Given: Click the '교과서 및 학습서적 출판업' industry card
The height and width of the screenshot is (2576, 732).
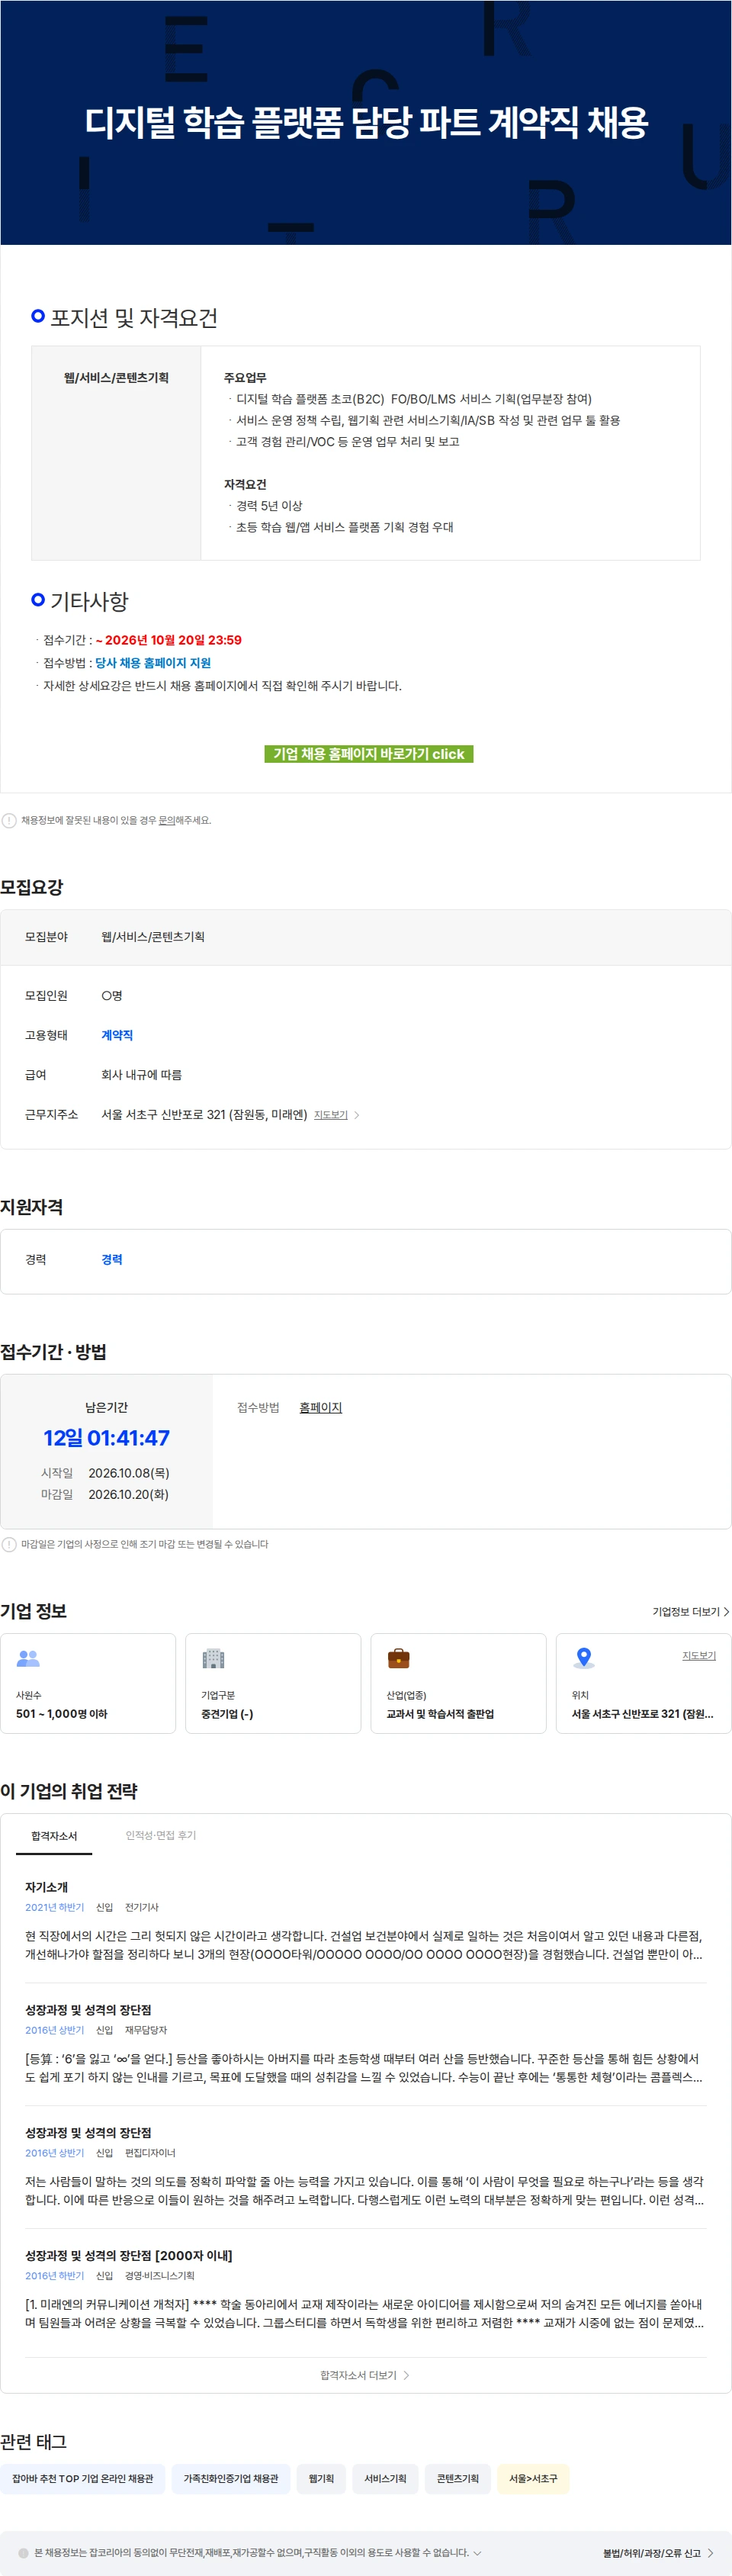Looking at the screenshot, I should [x=458, y=1683].
